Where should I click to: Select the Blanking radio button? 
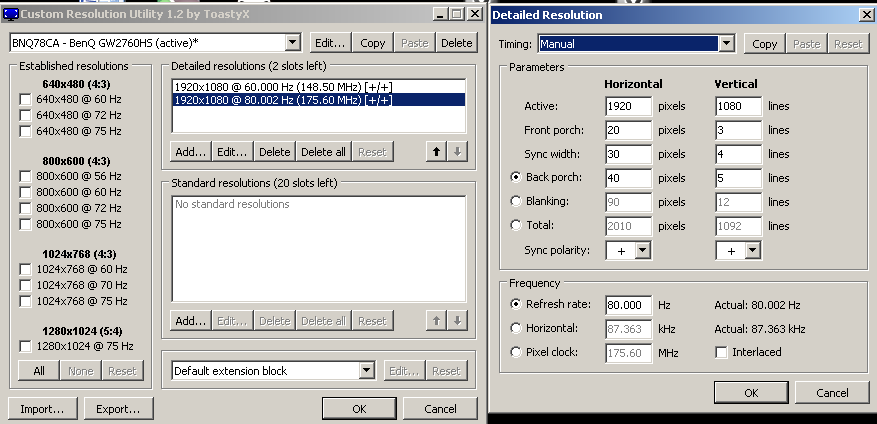click(x=516, y=201)
